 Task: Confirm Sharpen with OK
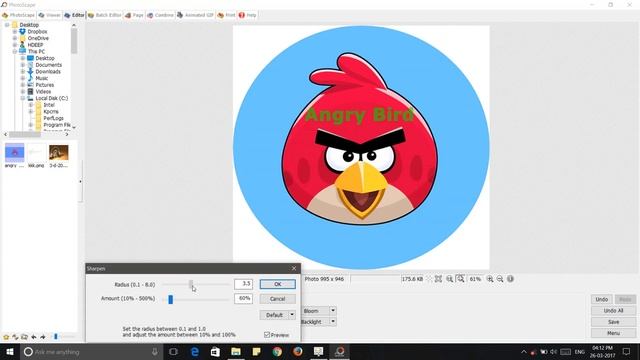tap(278, 284)
